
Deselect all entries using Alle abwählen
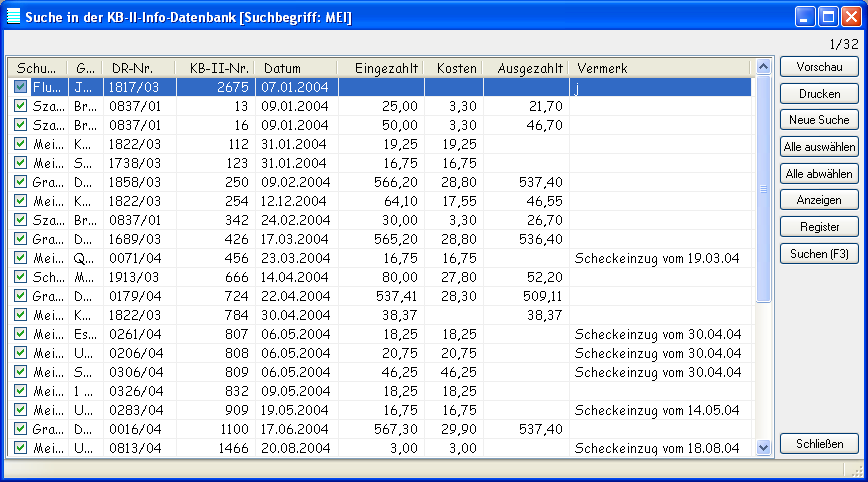tap(819, 174)
